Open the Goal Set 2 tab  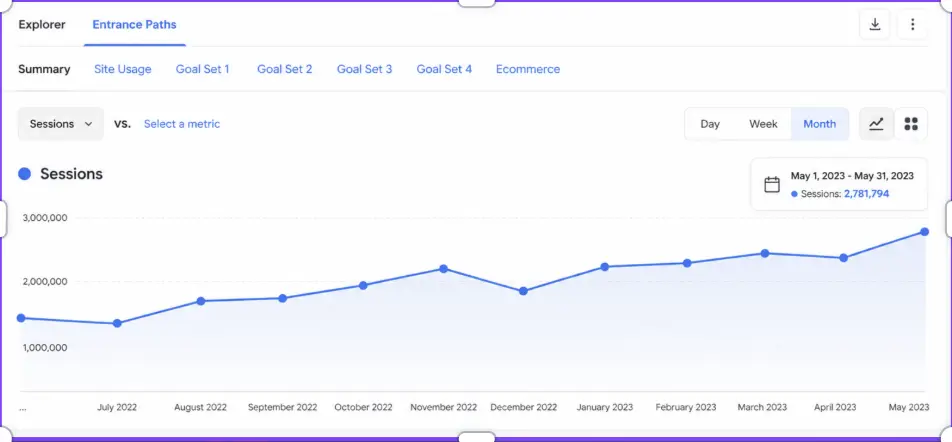(x=285, y=69)
